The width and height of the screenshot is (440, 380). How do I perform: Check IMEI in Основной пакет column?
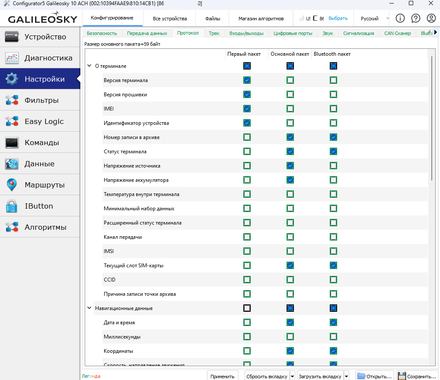[x=290, y=109]
